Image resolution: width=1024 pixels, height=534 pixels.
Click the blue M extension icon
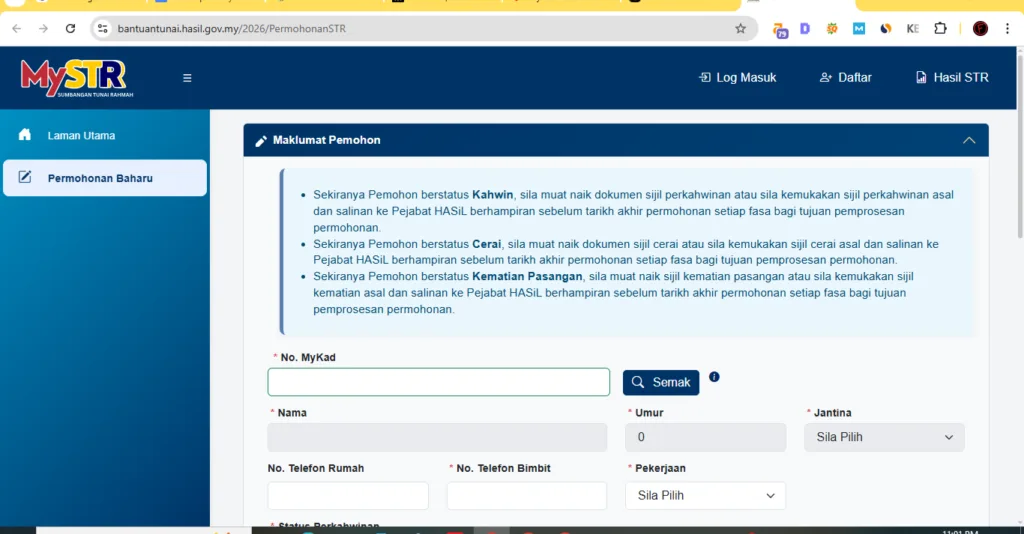[x=859, y=28]
